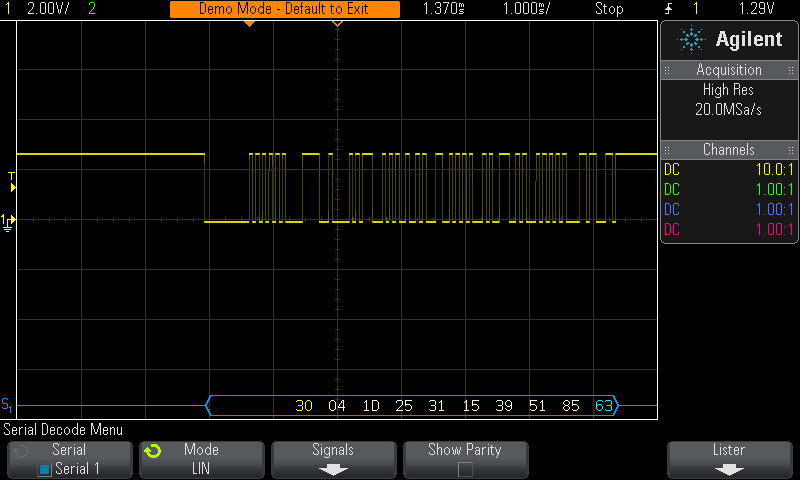Click the Channels panel header

click(729, 150)
